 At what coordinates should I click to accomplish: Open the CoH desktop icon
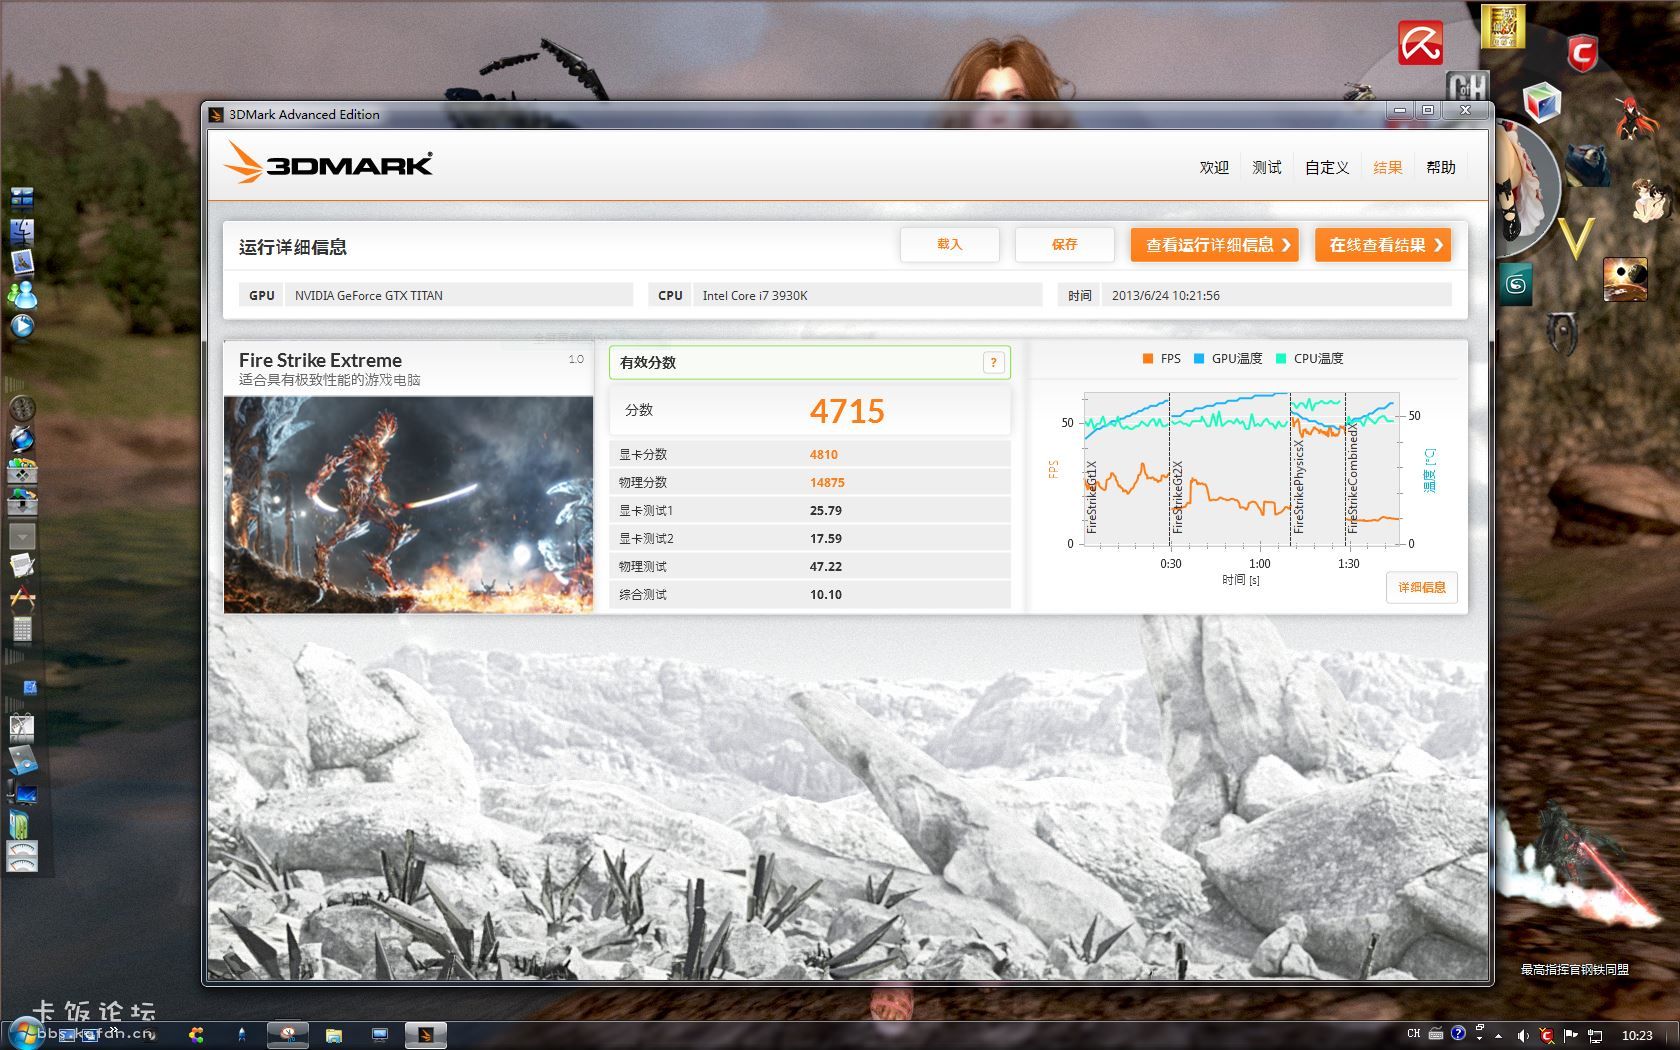pos(1468,87)
